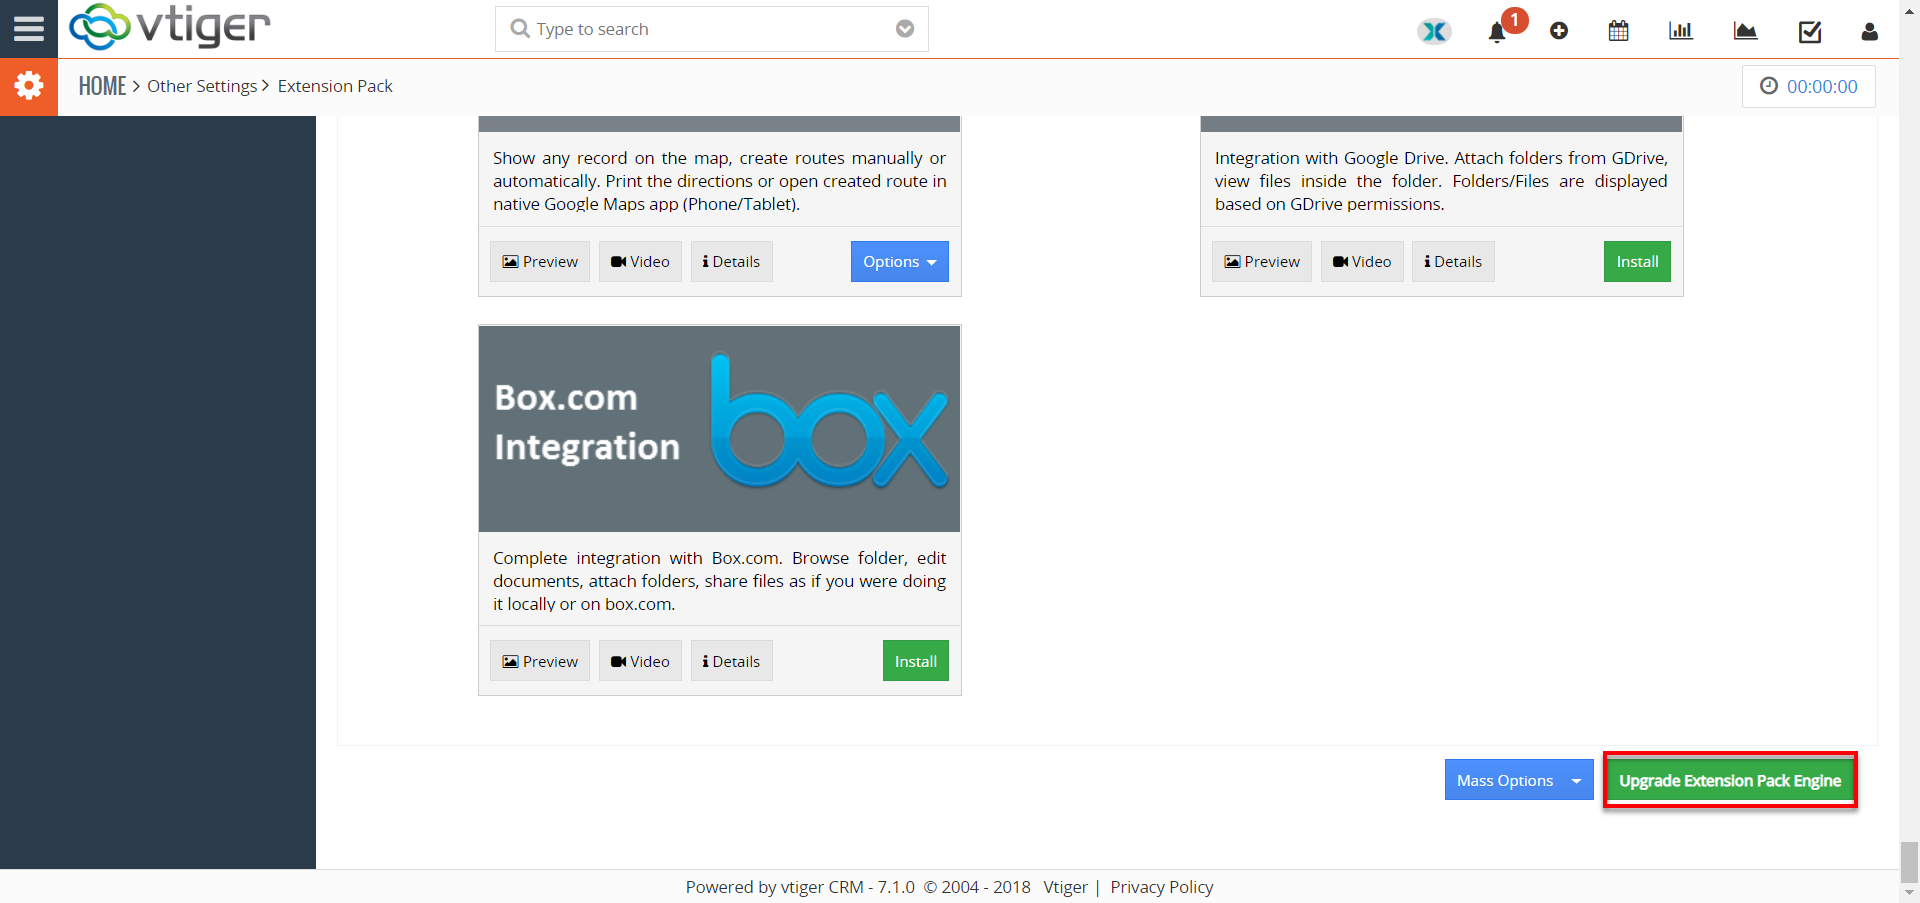The height and width of the screenshot is (903, 1920).
Task: Click the Google Drive description text
Action: point(1441,181)
